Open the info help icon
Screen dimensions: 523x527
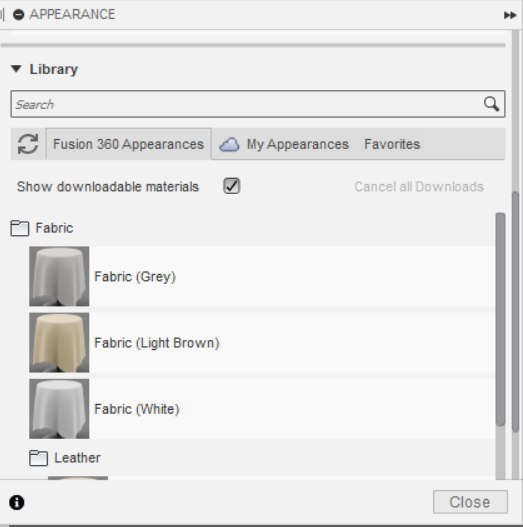(x=16, y=502)
